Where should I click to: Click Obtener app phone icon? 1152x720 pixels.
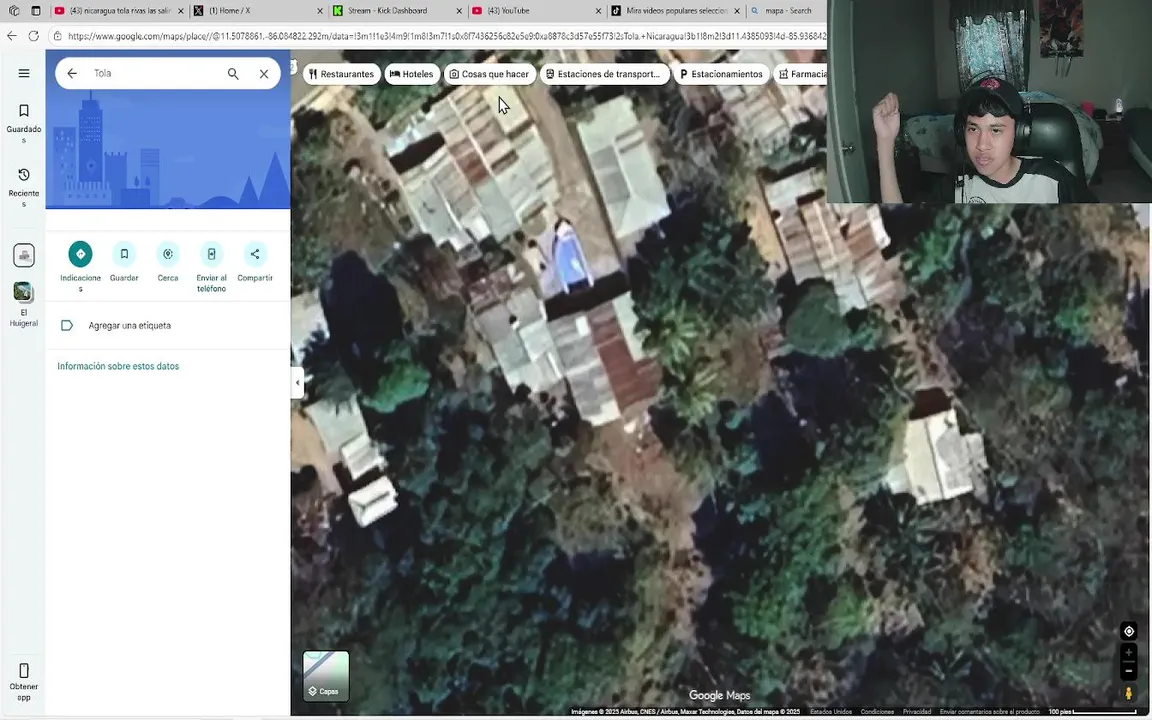coord(24,670)
